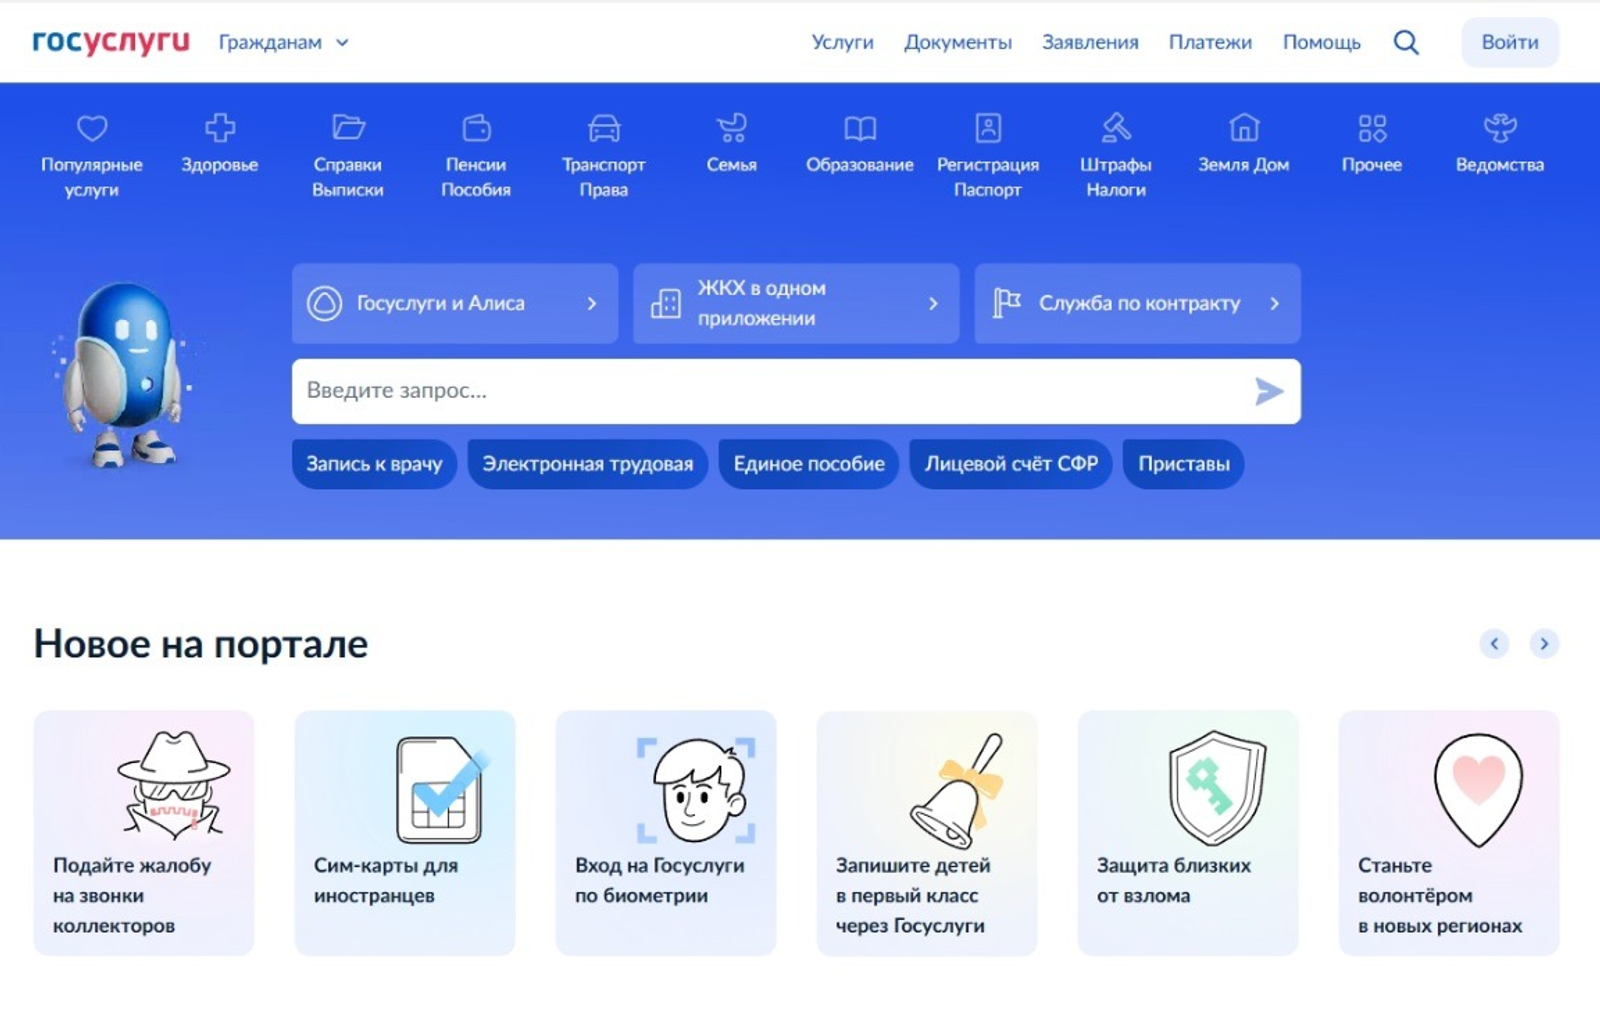
Task: Open Справки Выписки folder icon
Action: coord(348,128)
